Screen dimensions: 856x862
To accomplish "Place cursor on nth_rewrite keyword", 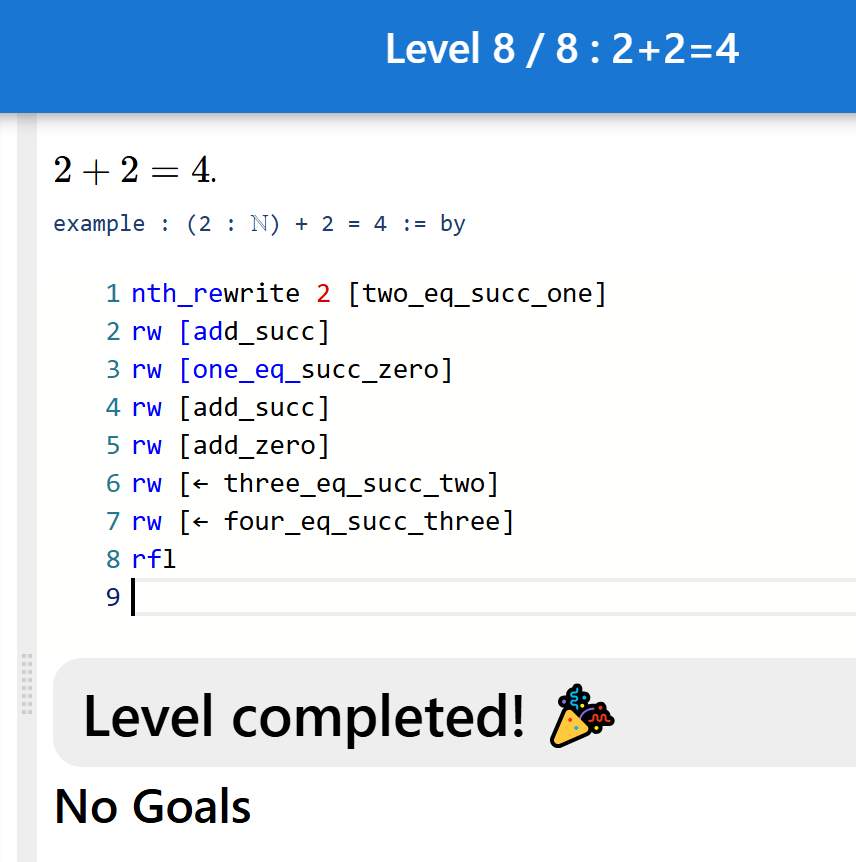I will pyautogui.click(x=215, y=294).
